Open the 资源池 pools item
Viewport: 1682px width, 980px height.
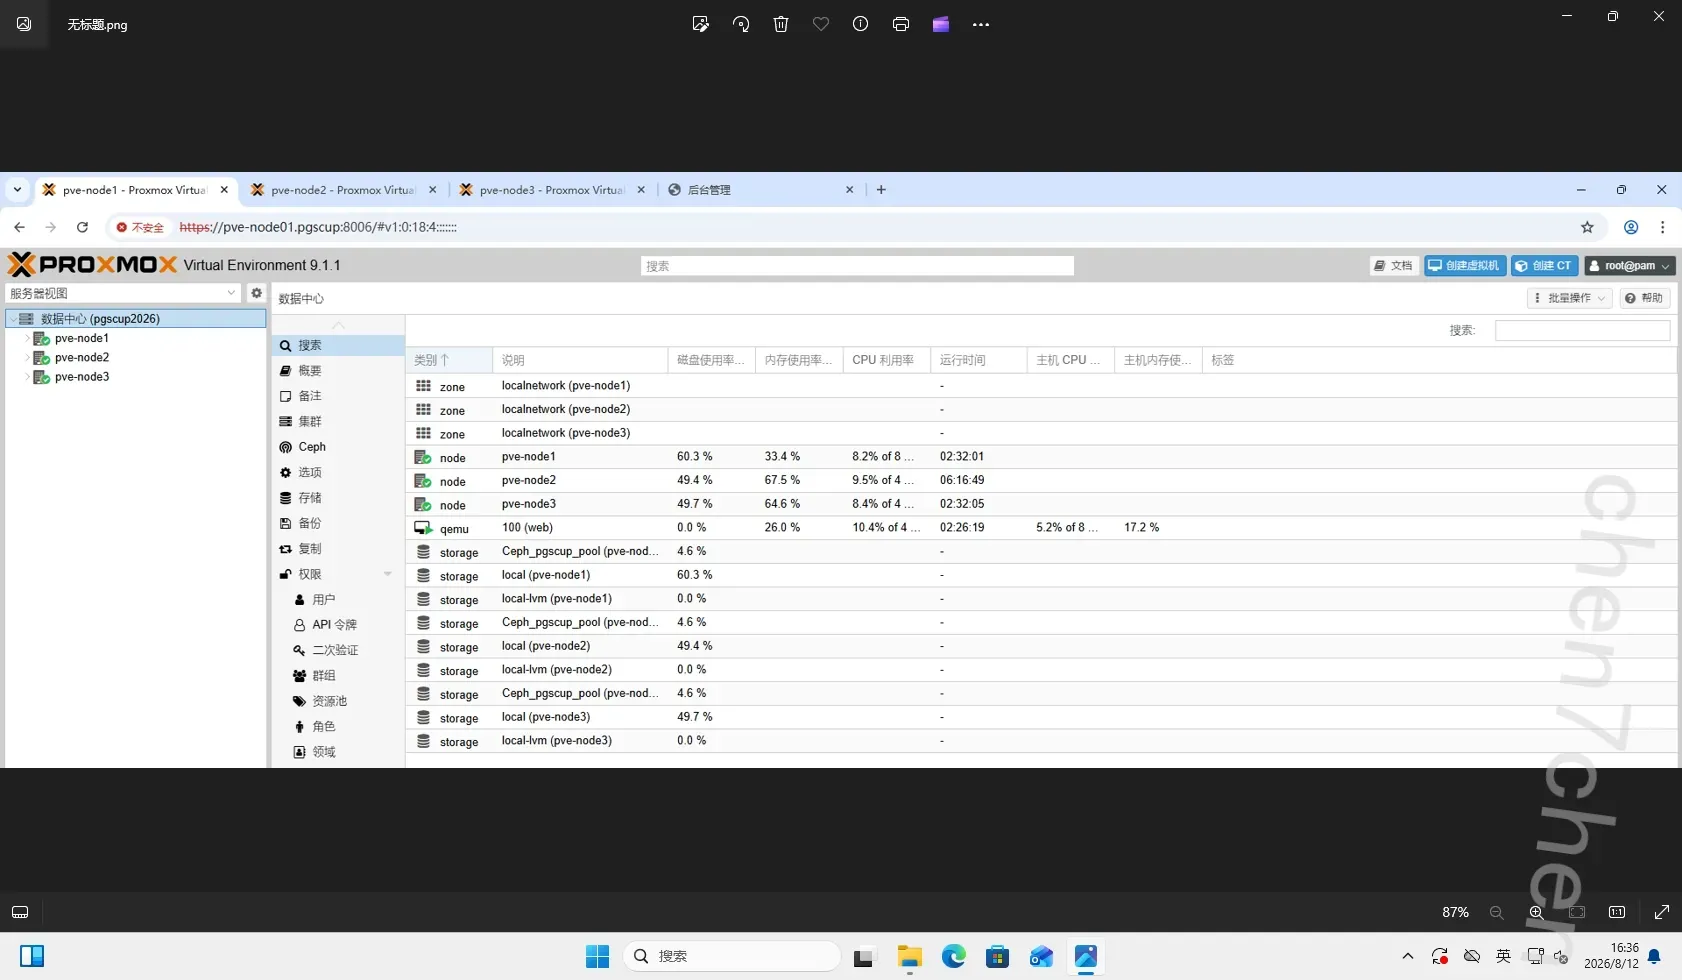tap(338, 701)
